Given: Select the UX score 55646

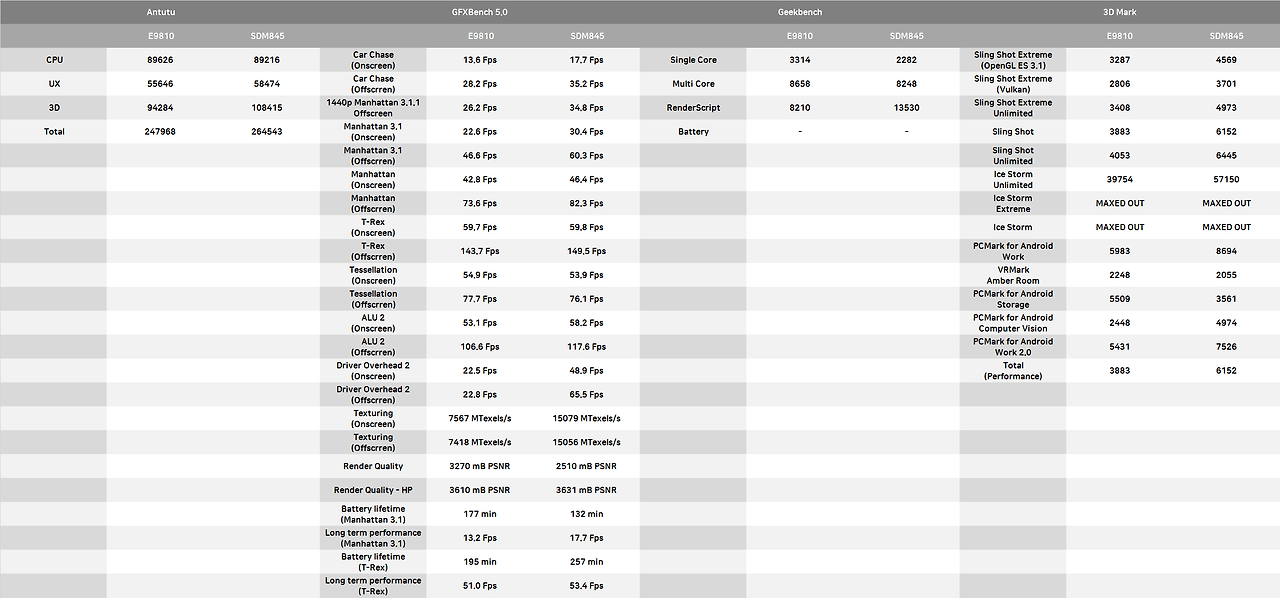Looking at the screenshot, I should pyautogui.click(x=160, y=84).
